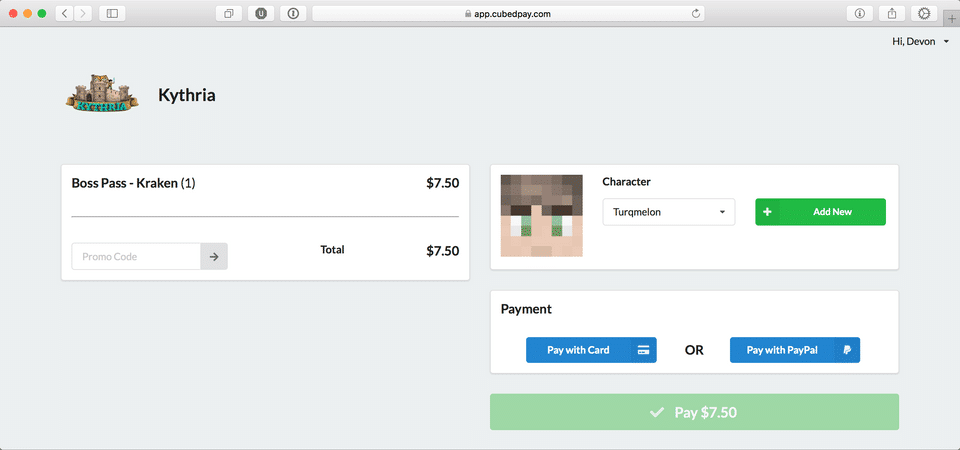The image size is (960, 450).
Task: Click the gear extension icon in toolbar
Action: pos(924,13)
